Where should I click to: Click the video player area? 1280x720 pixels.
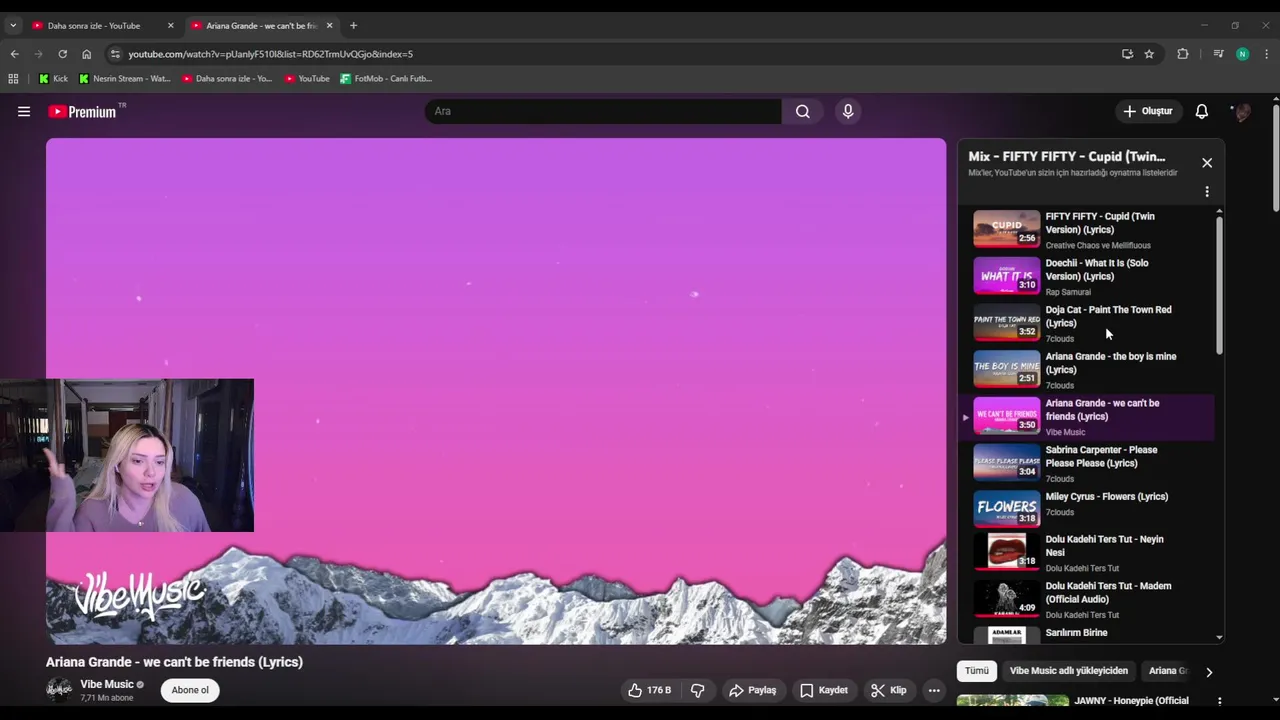pos(495,391)
